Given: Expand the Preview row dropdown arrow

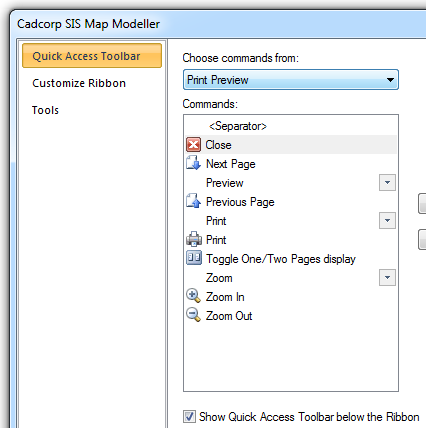Looking at the screenshot, I should 387,182.
